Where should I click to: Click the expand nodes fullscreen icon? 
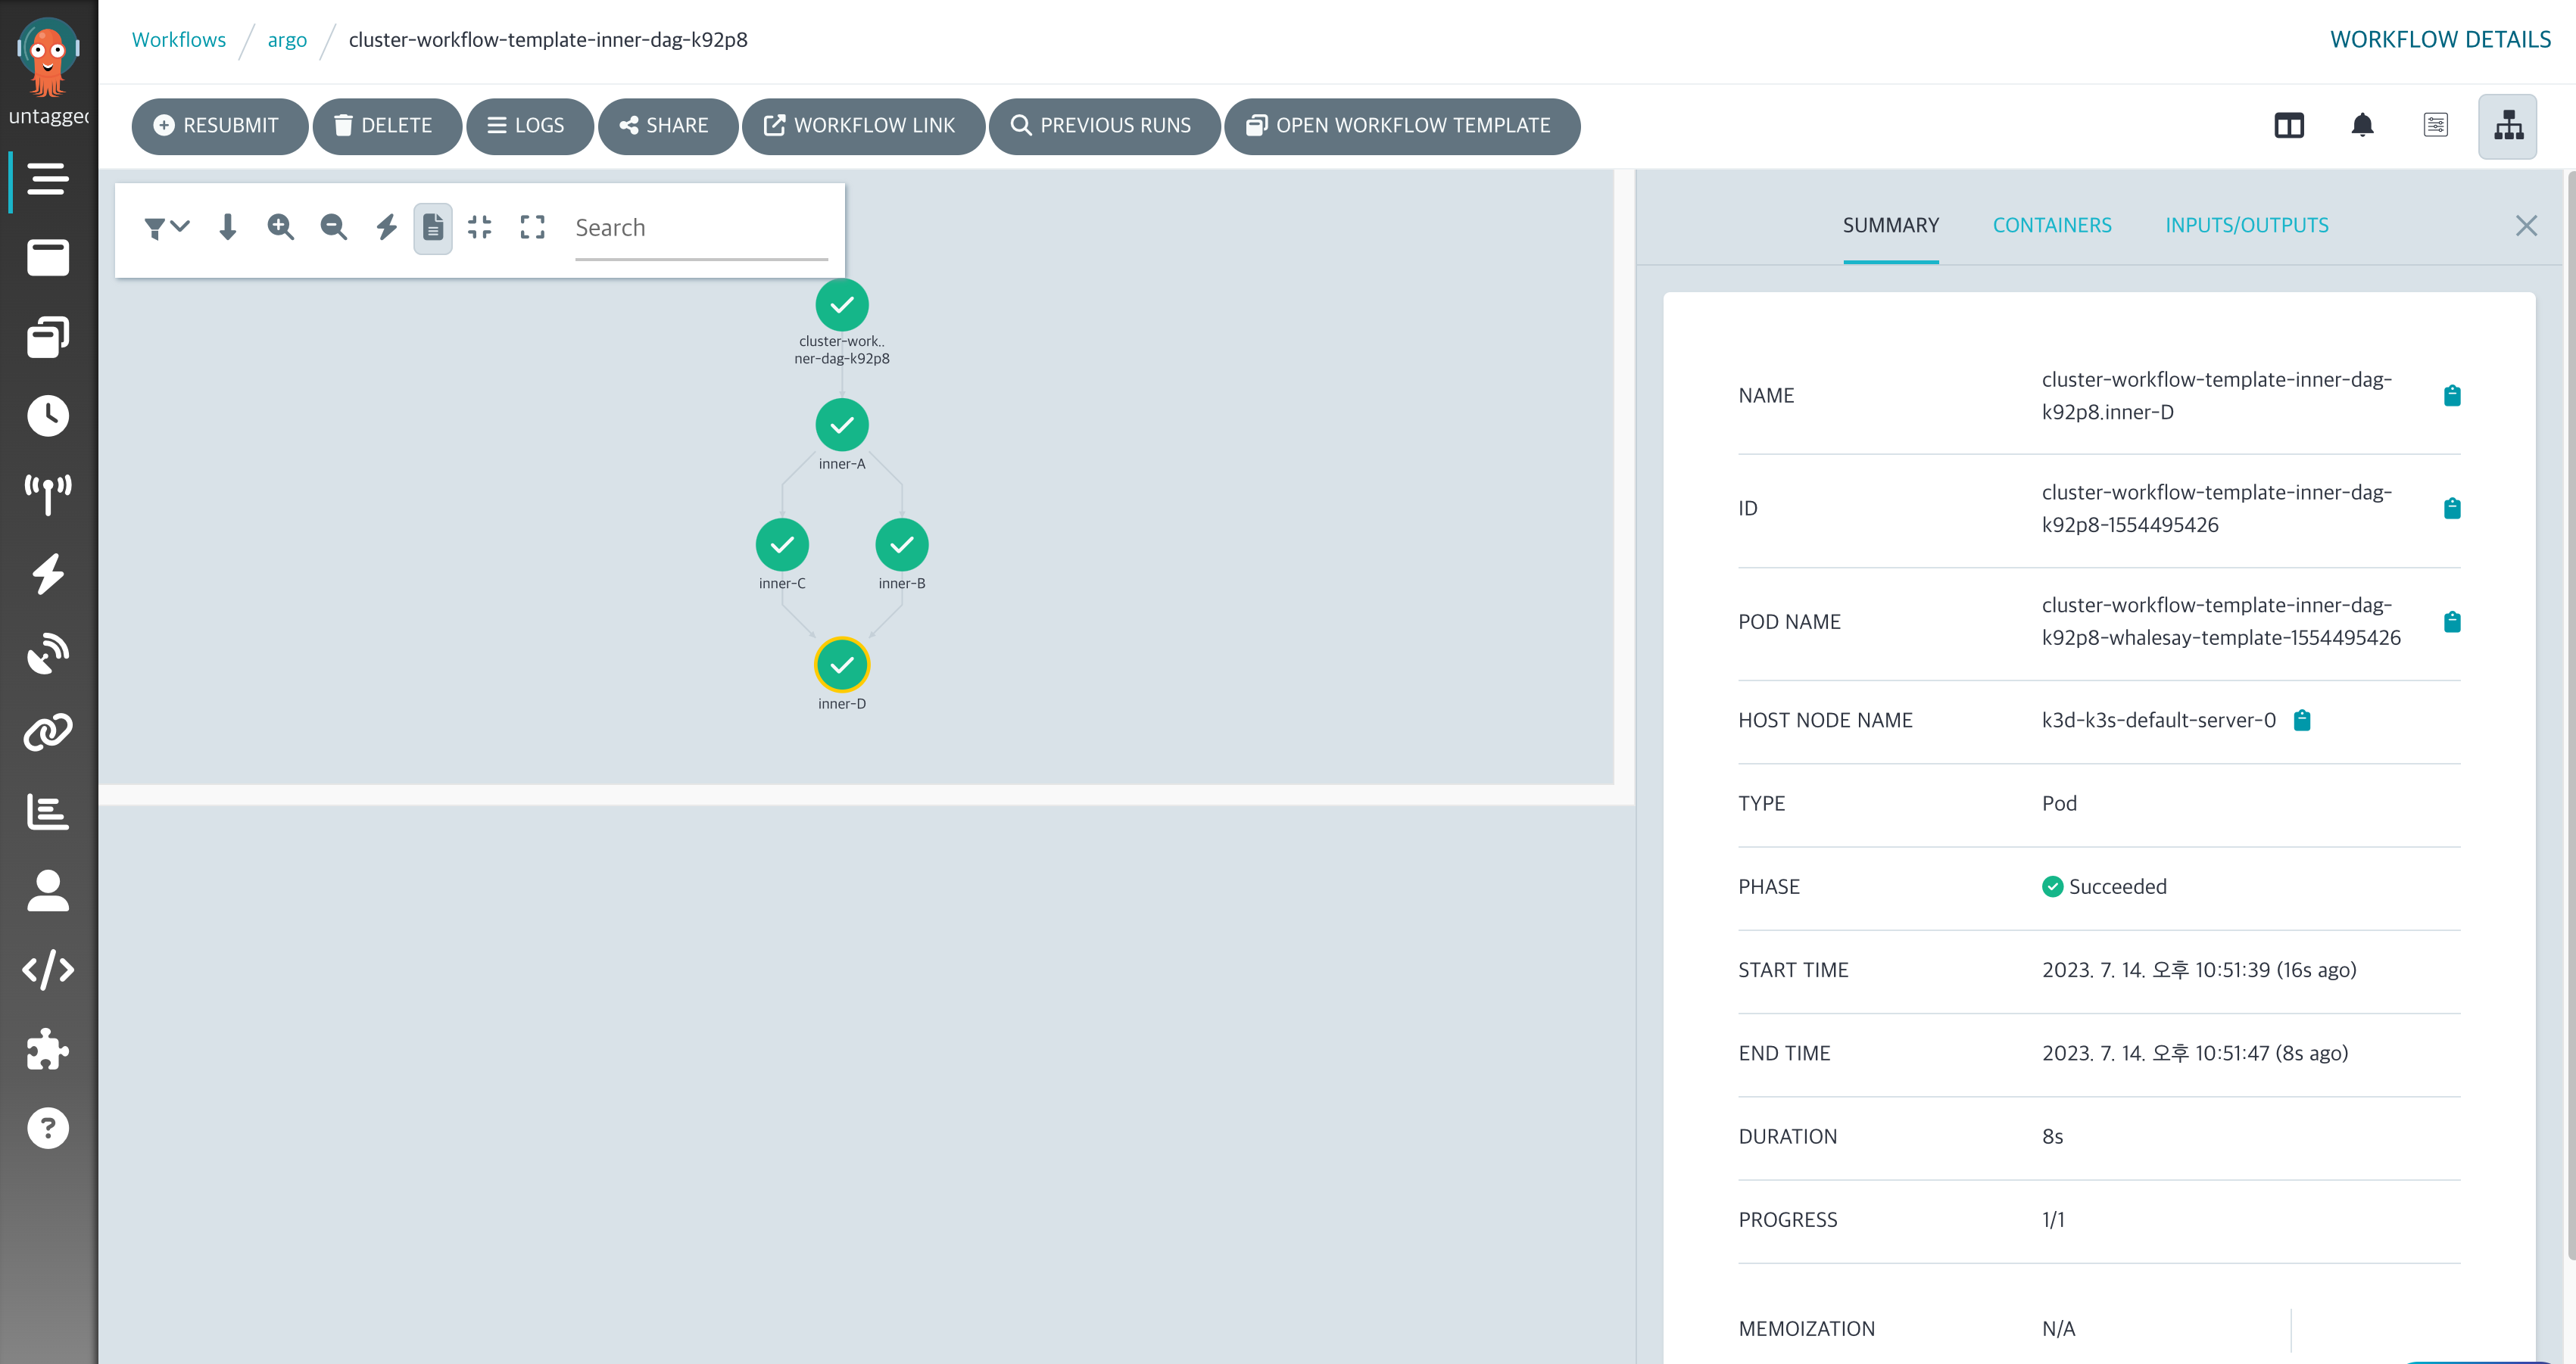click(532, 227)
